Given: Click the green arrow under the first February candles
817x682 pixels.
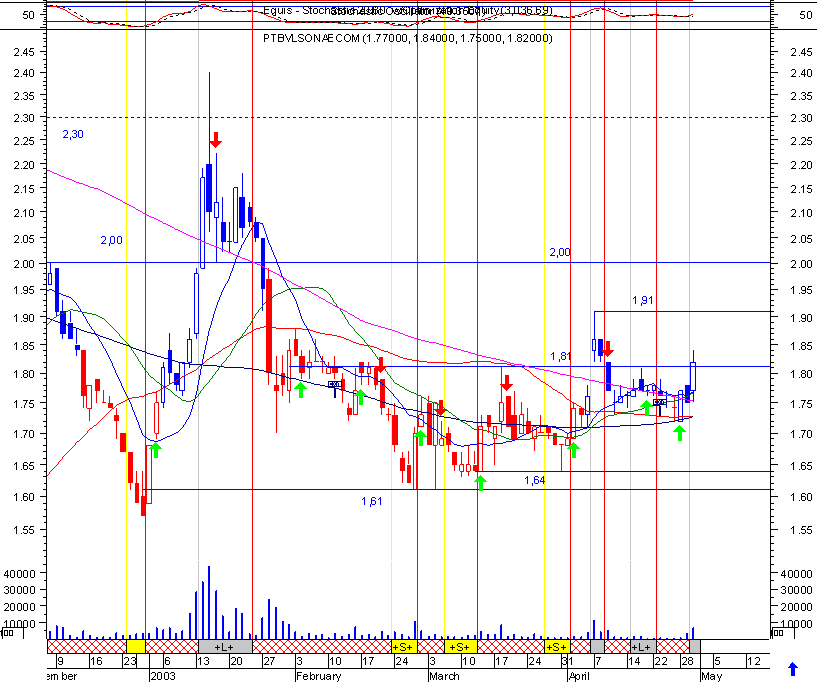Looking at the screenshot, I should click(x=300, y=390).
